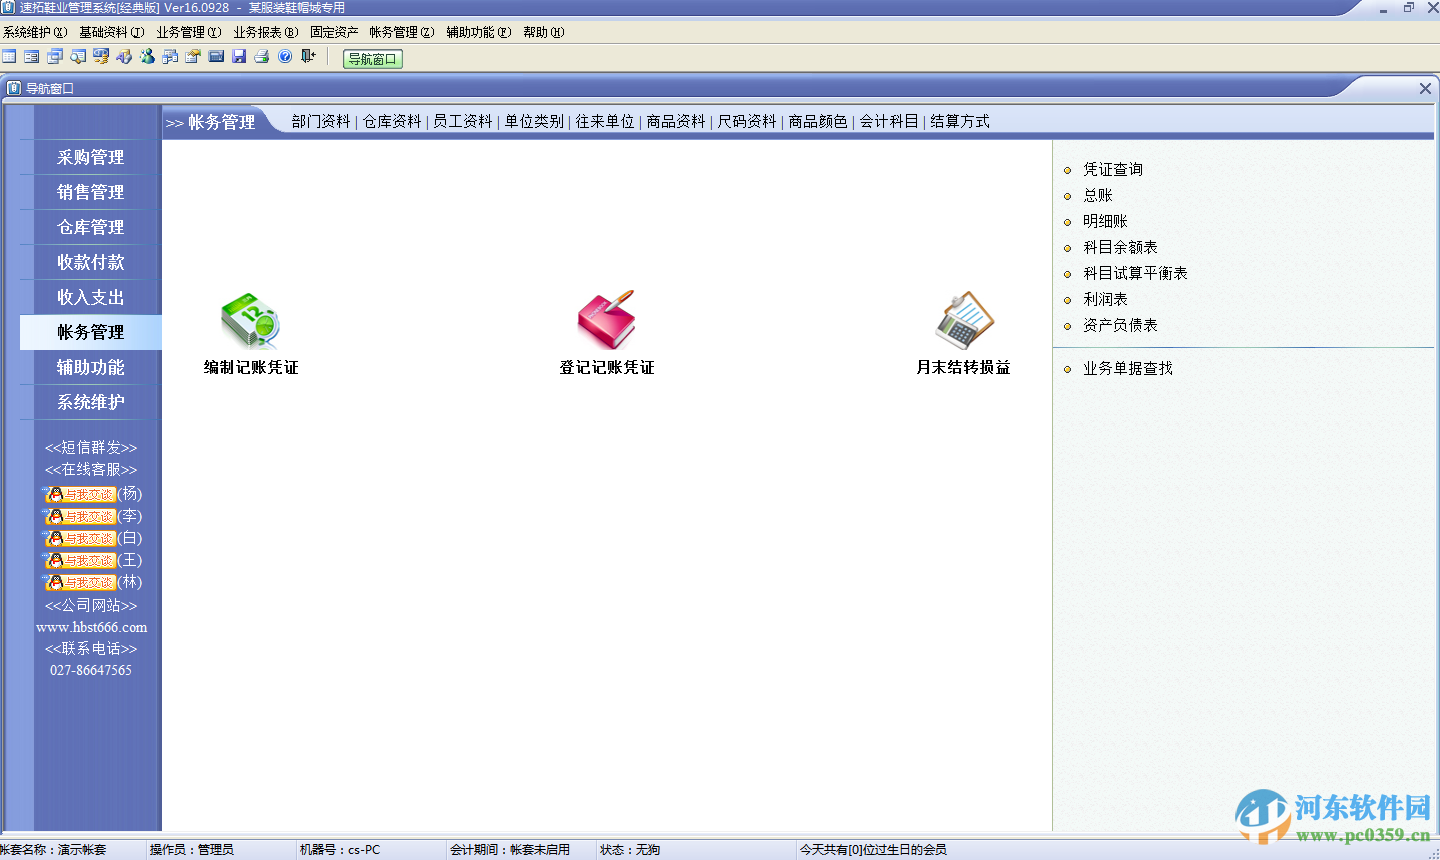Open the 帮助 menu
This screenshot has height=860, width=1440.
pyautogui.click(x=544, y=32)
